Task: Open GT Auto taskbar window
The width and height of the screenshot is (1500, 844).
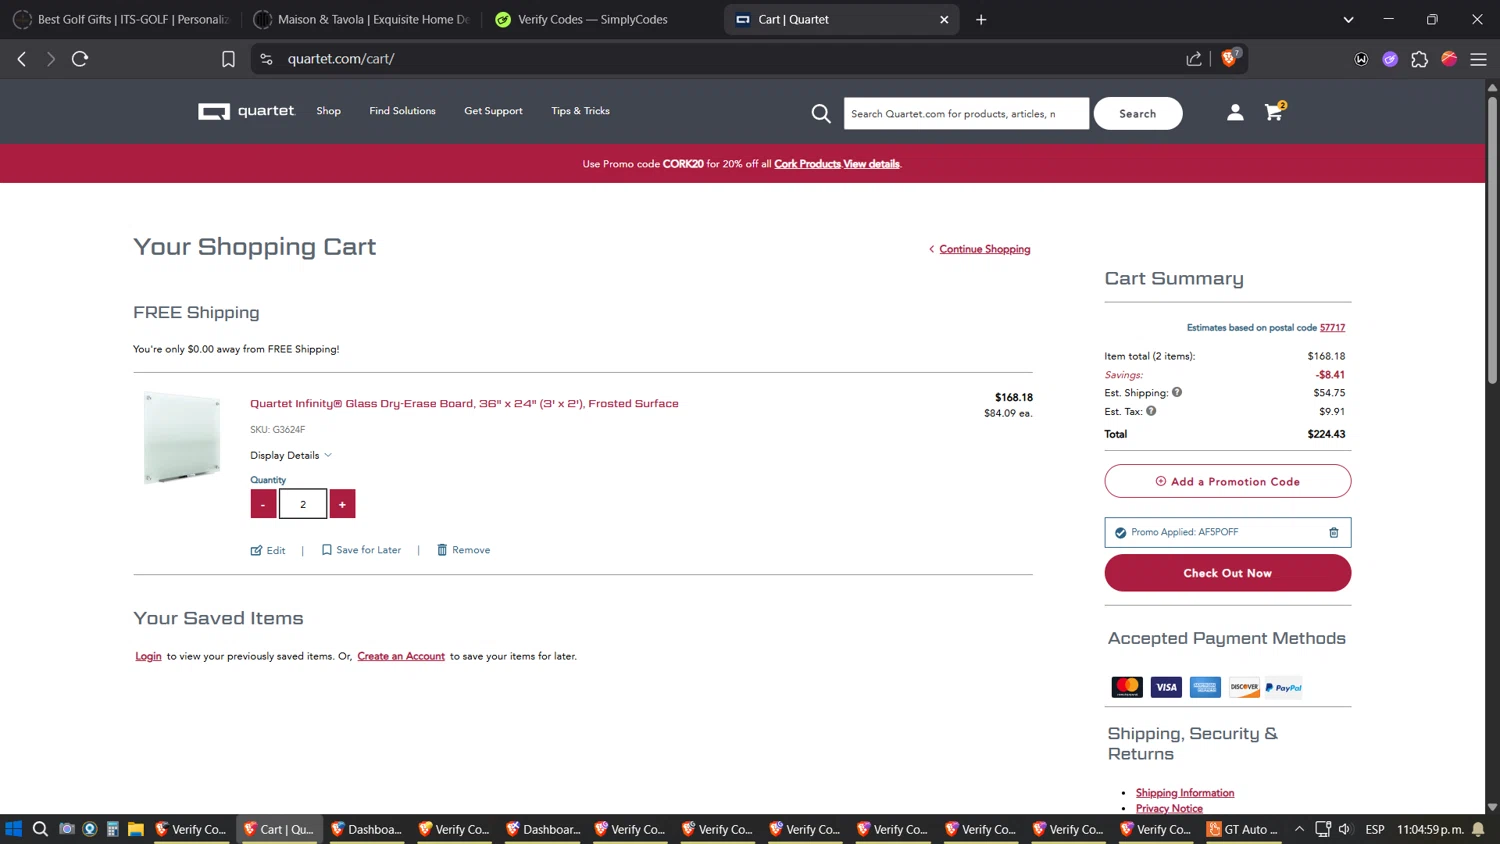Action: (x=1244, y=829)
